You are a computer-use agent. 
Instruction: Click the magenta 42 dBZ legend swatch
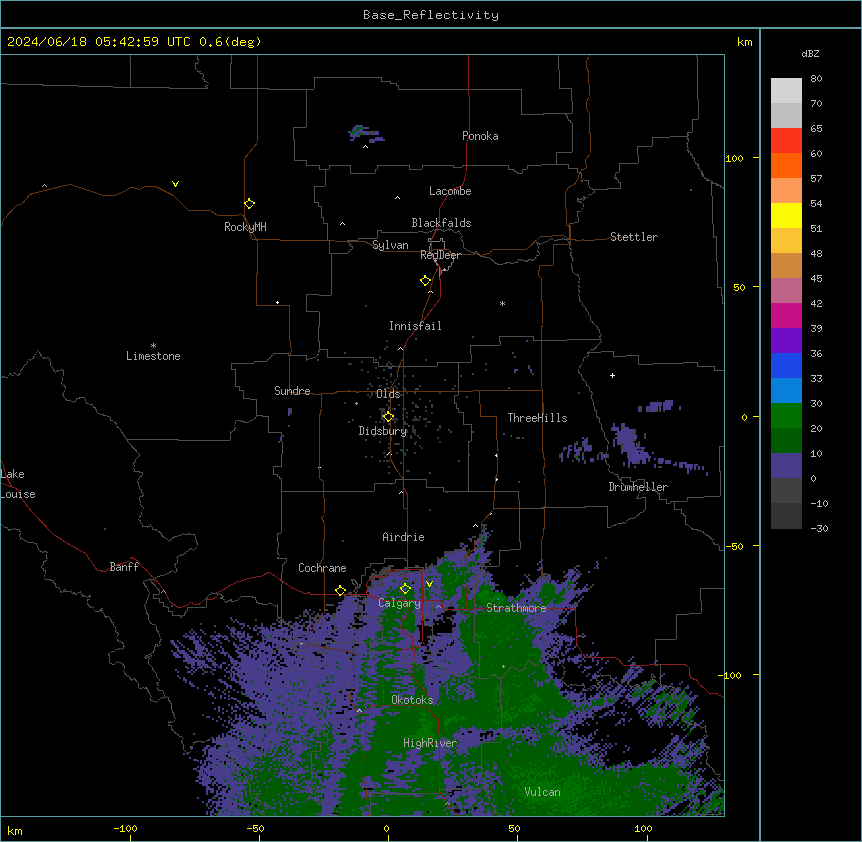click(786, 315)
